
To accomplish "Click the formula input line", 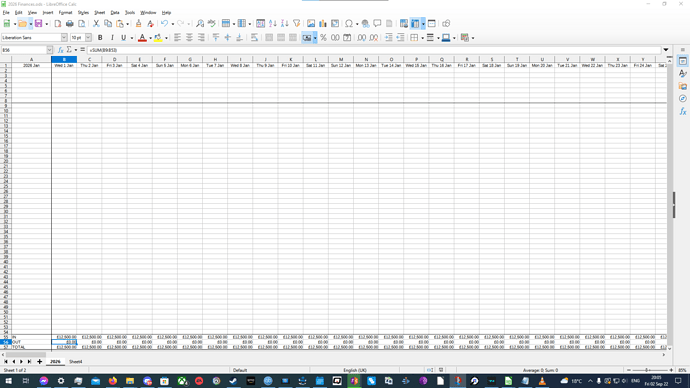I will [374, 50].
